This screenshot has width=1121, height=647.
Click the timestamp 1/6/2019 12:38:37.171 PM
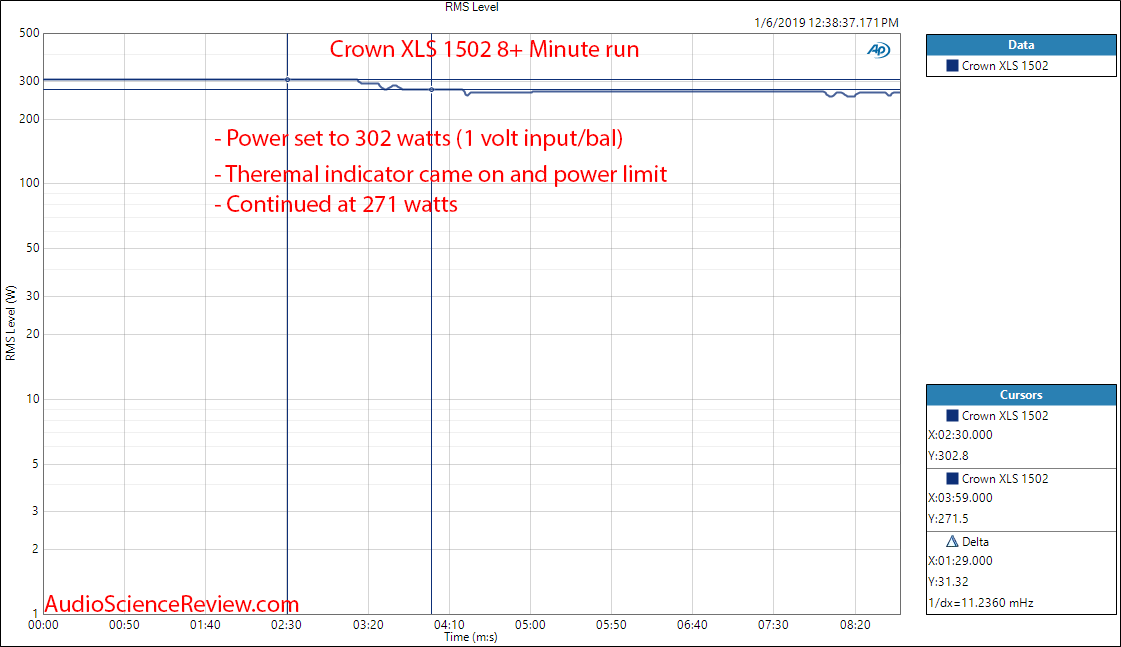826,23
